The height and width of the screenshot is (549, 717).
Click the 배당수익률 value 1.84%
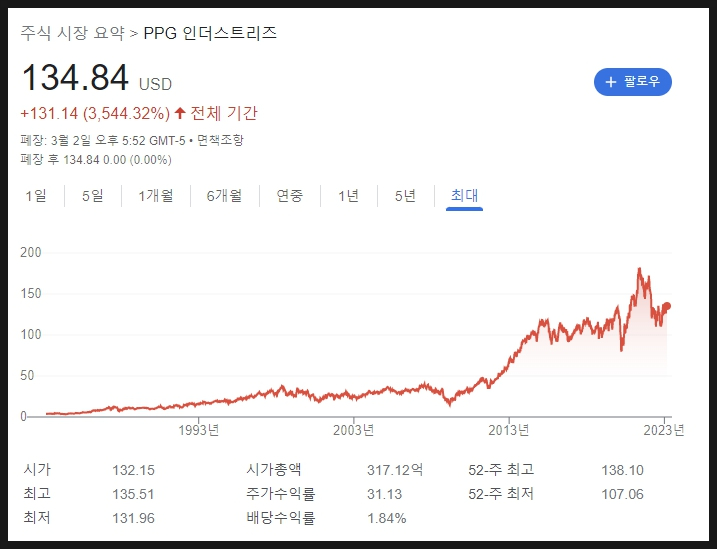[387, 518]
